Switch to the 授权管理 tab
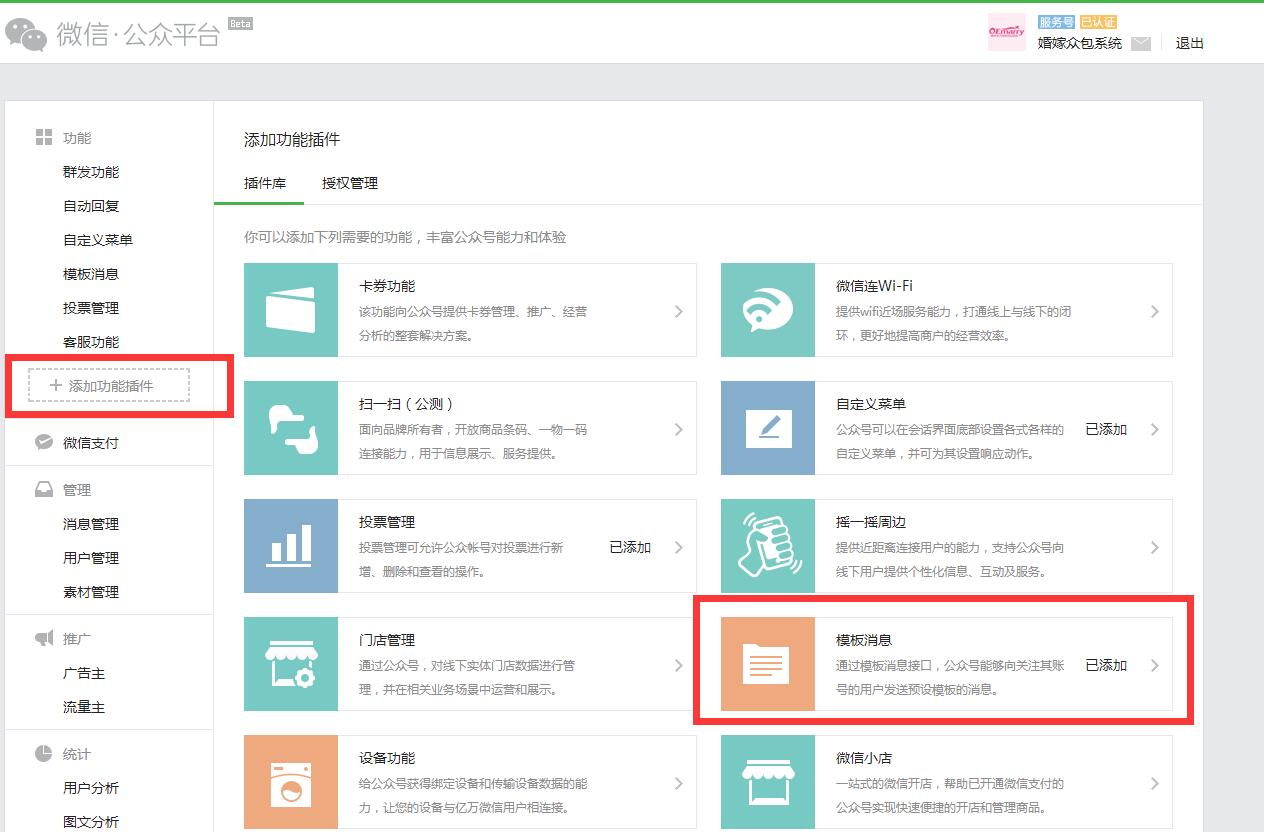The image size is (1264, 832). click(x=350, y=183)
